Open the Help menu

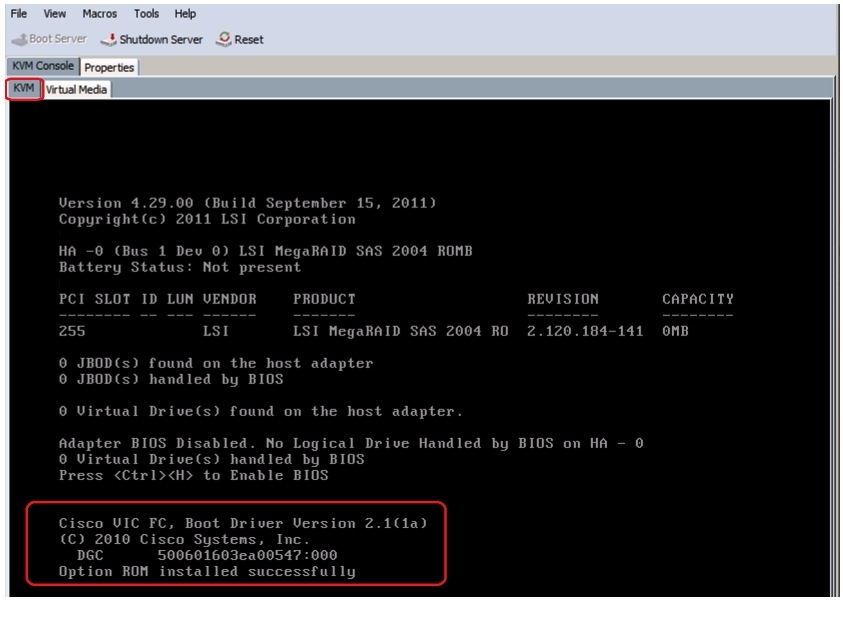[x=185, y=13]
